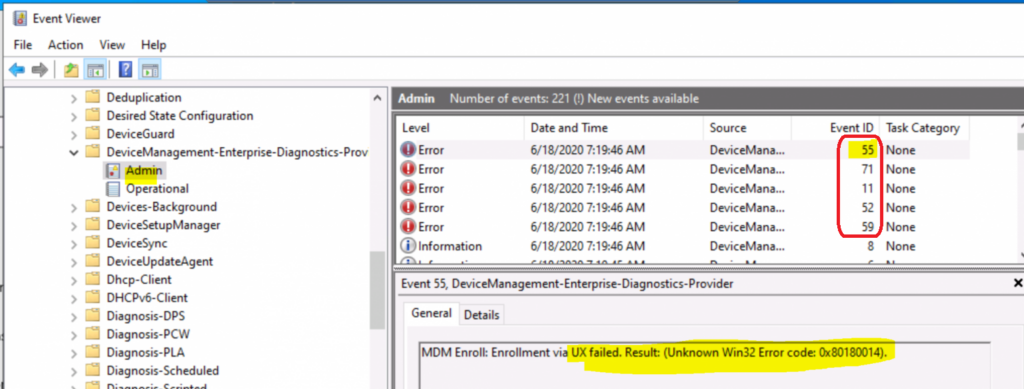Sort events by Level column header

point(459,128)
